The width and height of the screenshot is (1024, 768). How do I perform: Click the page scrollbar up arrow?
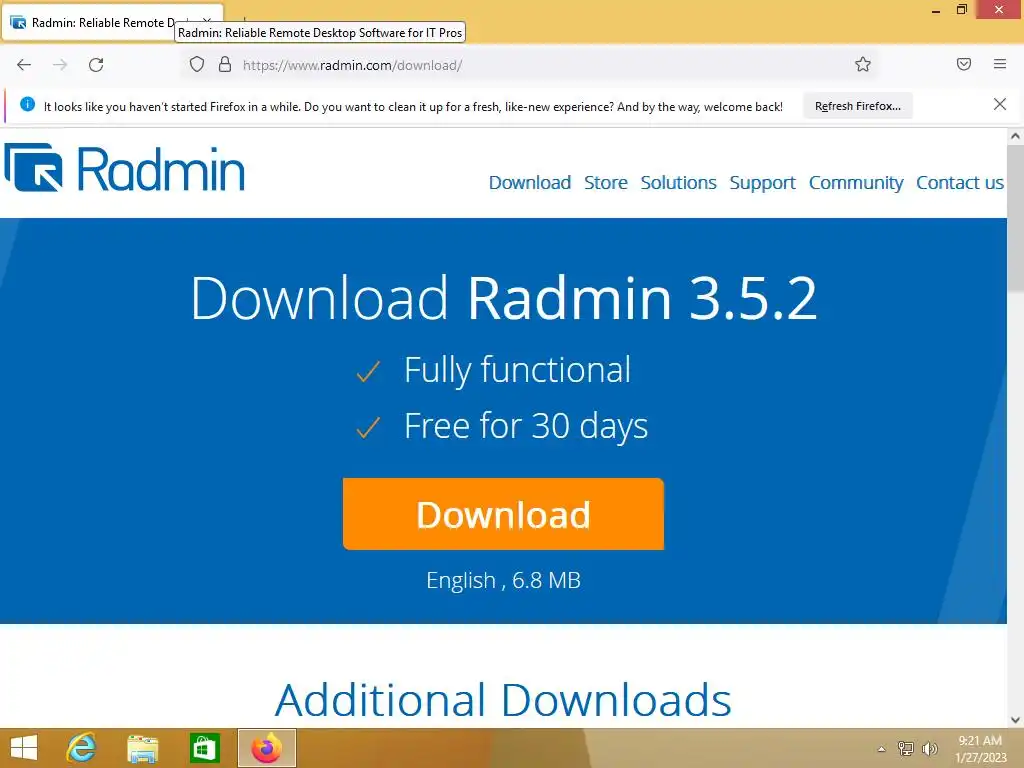[x=1015, y=136]
